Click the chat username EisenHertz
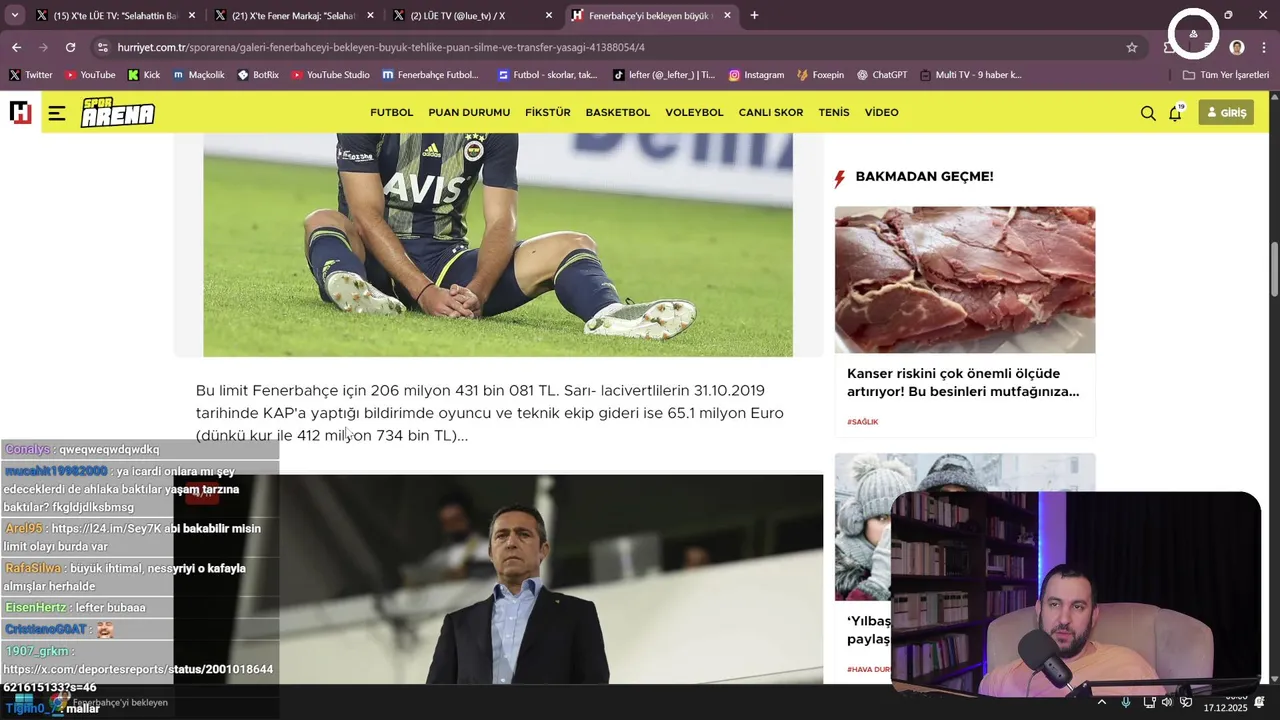Image resolution: width=1280 pixels, height=720 pixels. click(x=36, y=608)
